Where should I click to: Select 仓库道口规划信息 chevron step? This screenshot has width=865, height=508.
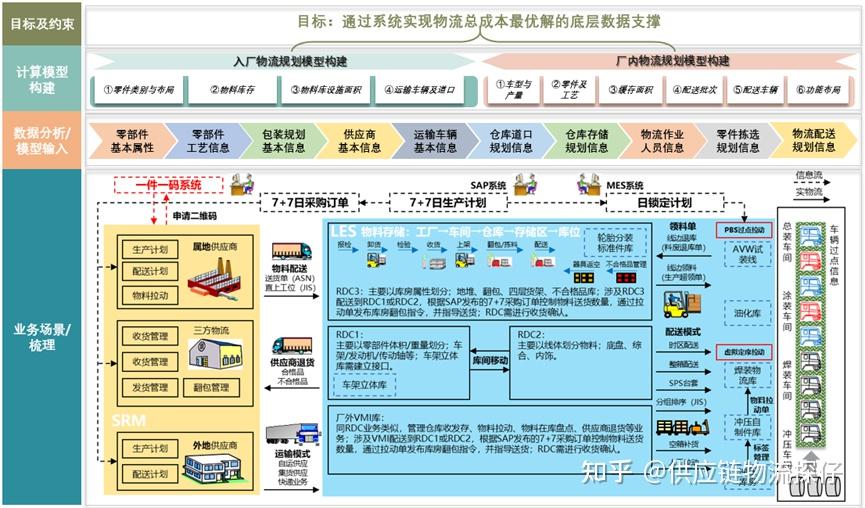pos(511,141)
